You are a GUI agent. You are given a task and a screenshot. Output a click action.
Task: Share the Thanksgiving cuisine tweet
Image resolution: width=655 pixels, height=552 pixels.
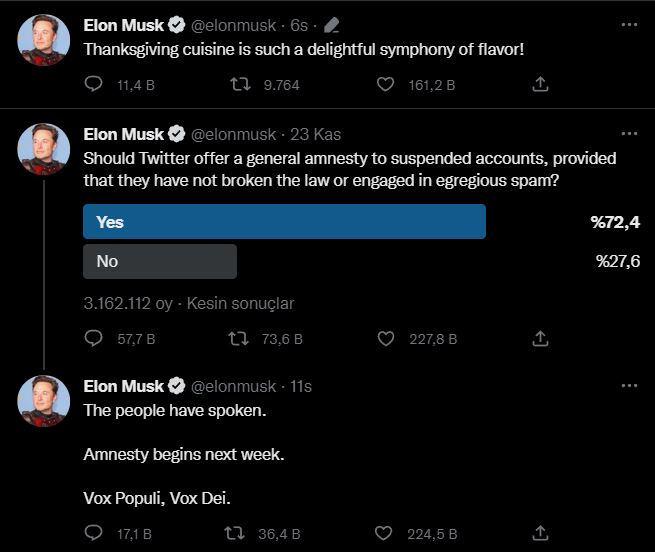(540, 85)
